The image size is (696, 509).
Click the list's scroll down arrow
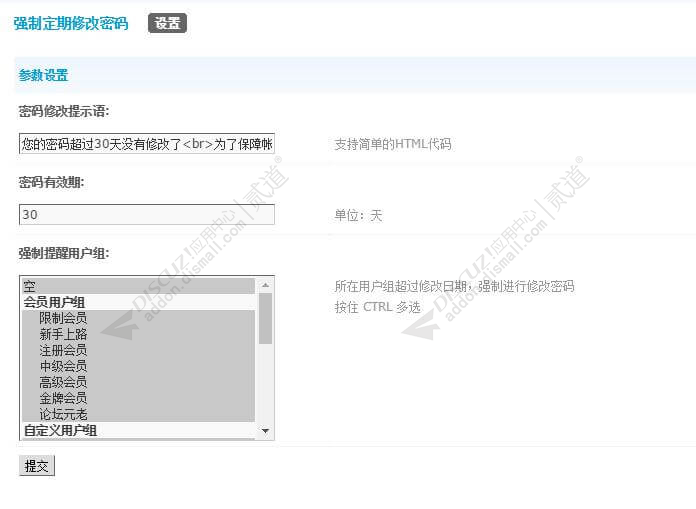click(265, 431)
